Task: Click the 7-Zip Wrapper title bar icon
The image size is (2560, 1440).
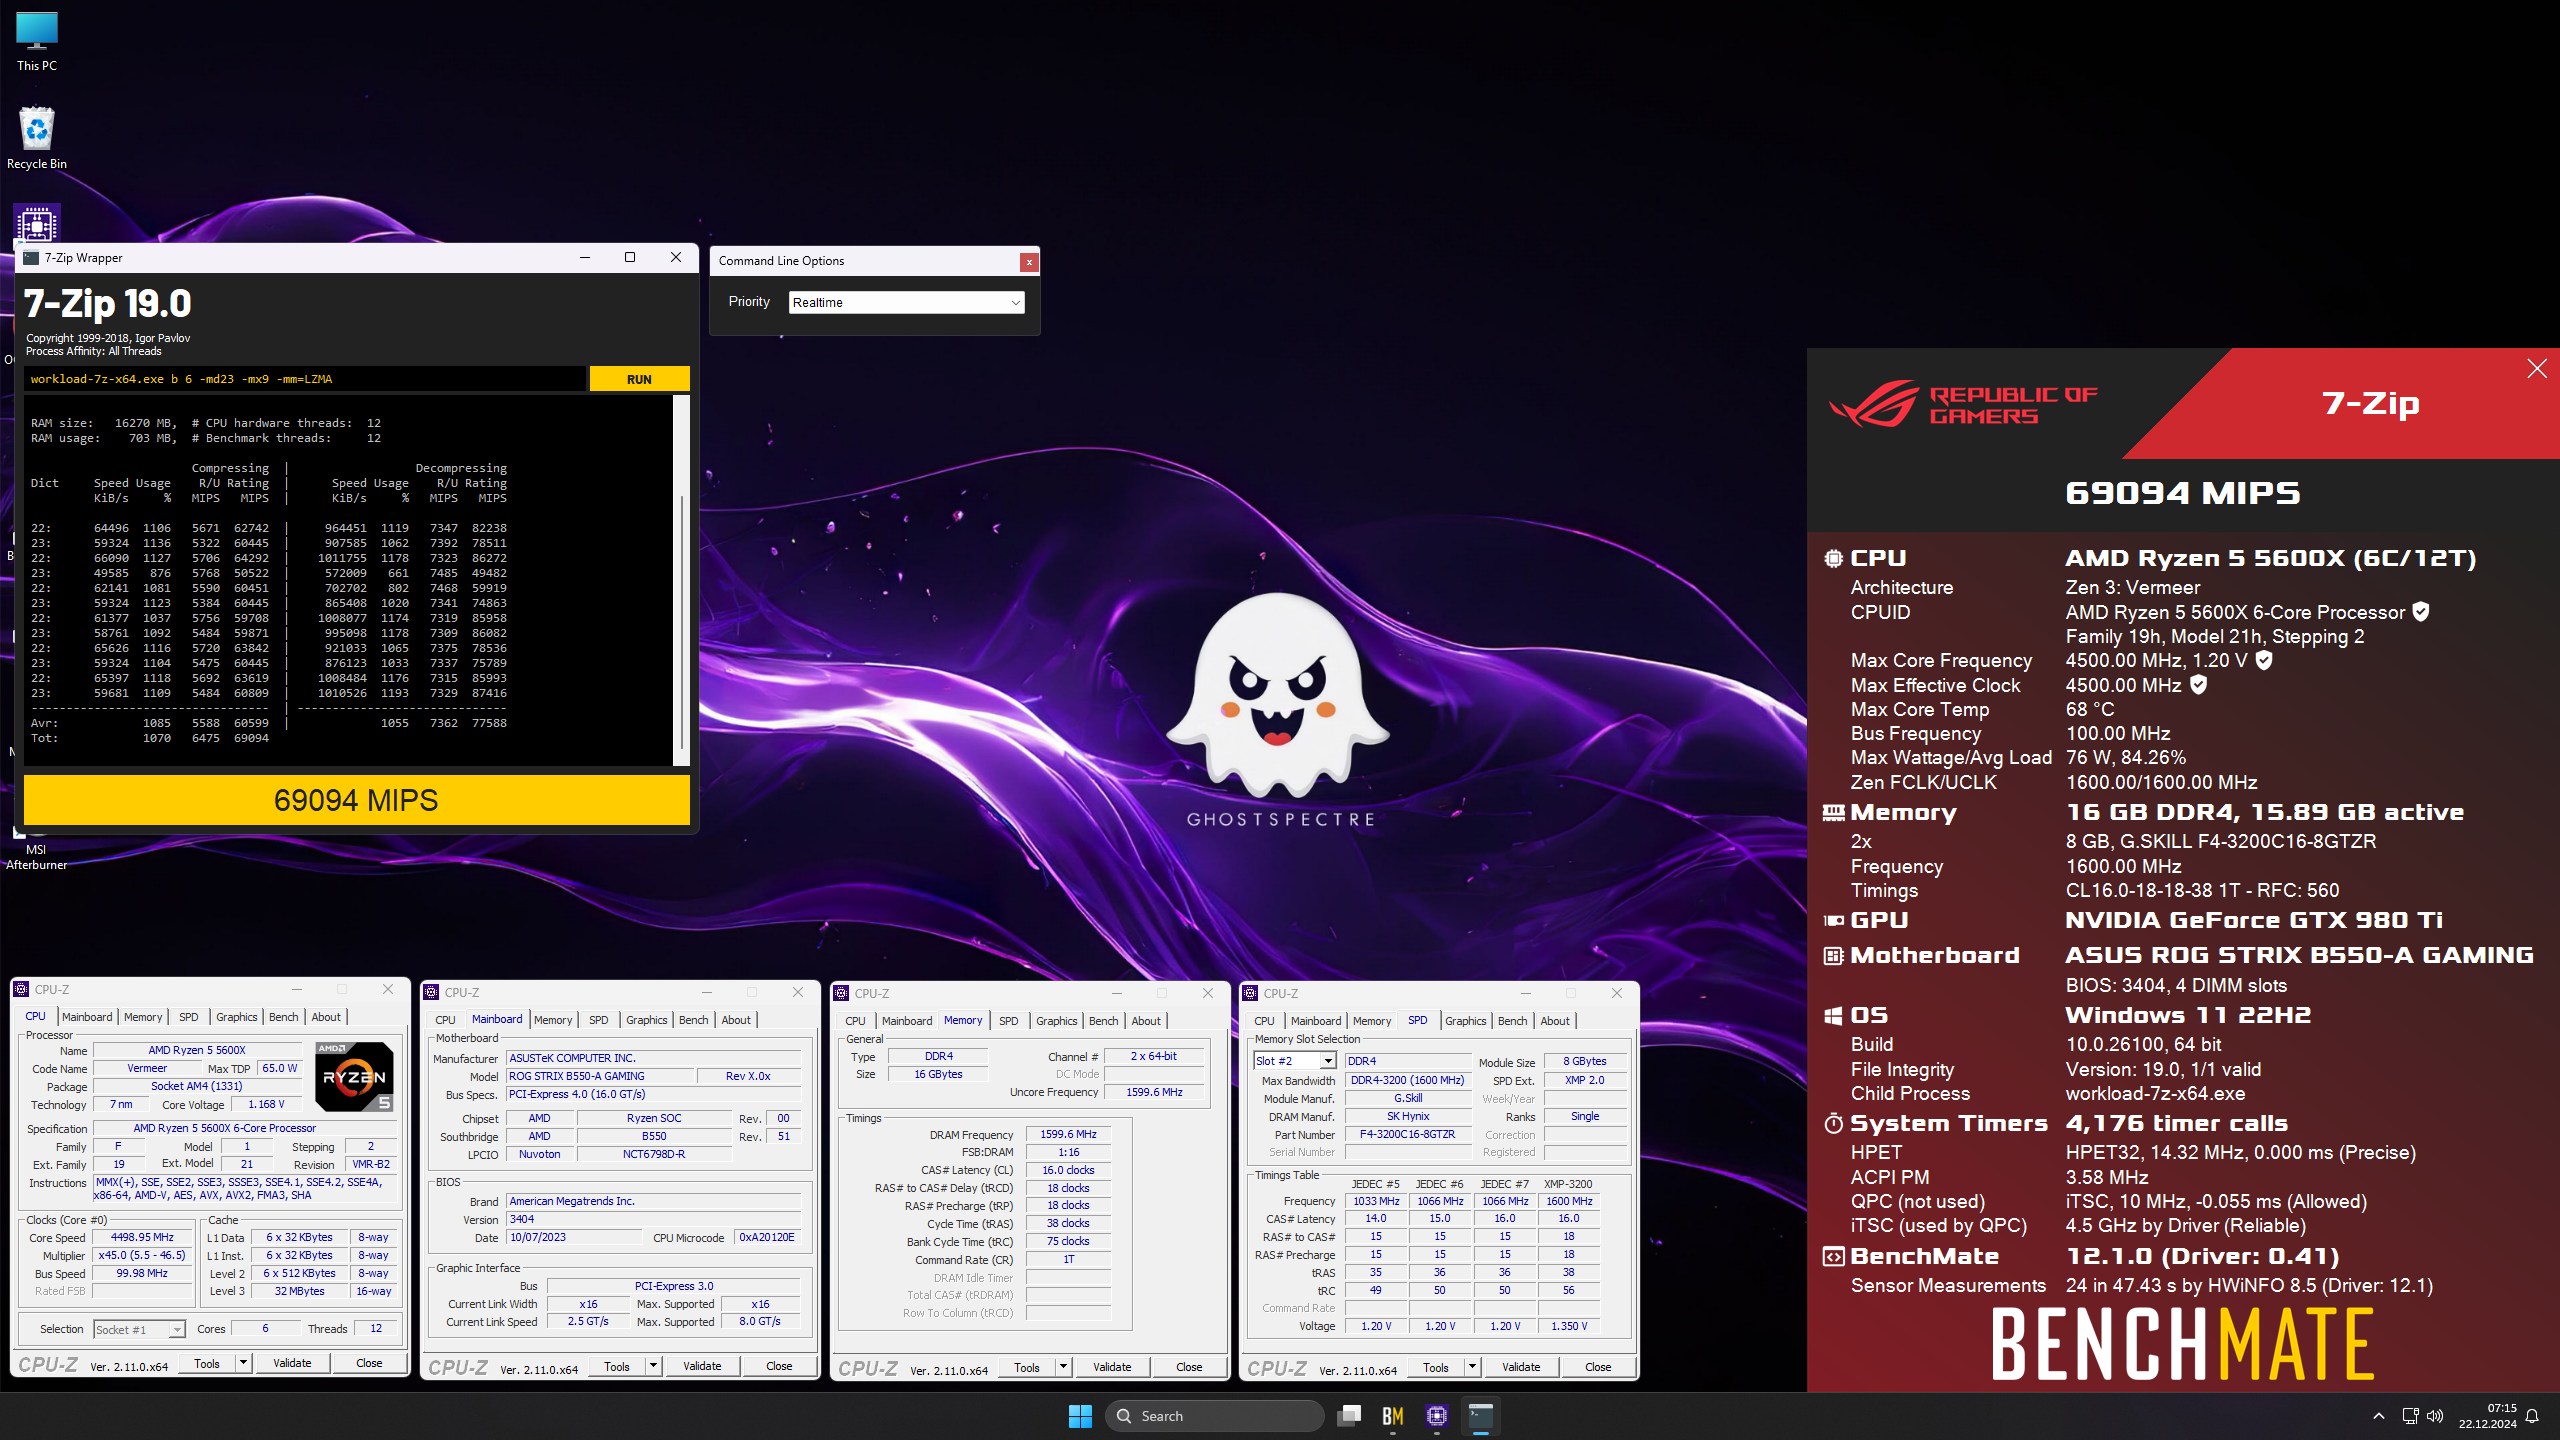Action: point(31,258)
